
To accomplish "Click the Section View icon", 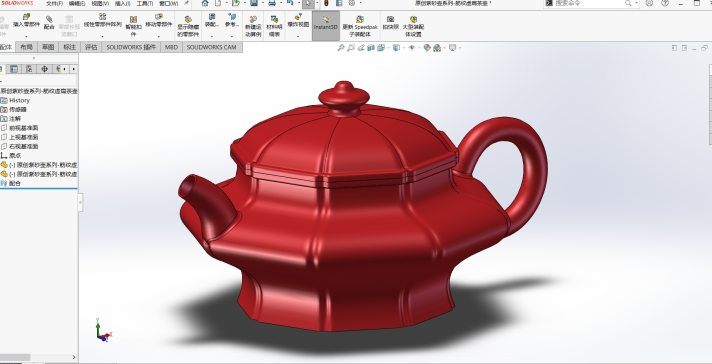I will (x=371, y=47).
